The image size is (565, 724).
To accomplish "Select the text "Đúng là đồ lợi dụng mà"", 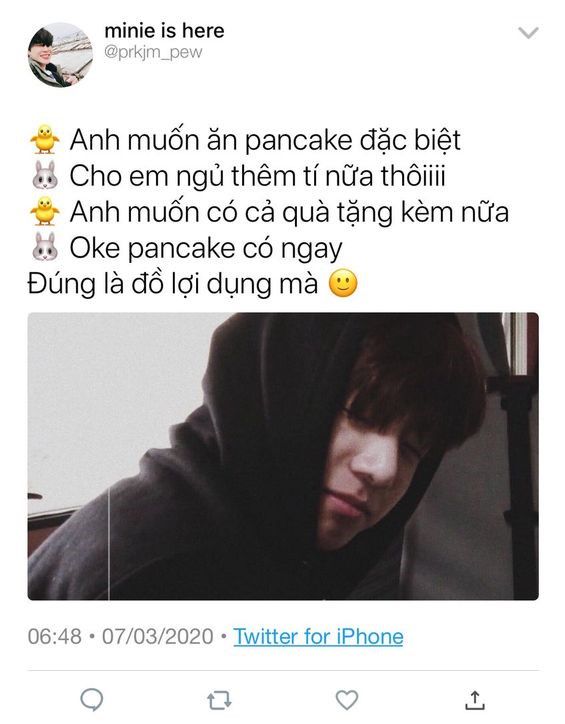I will tap(173, 284).
